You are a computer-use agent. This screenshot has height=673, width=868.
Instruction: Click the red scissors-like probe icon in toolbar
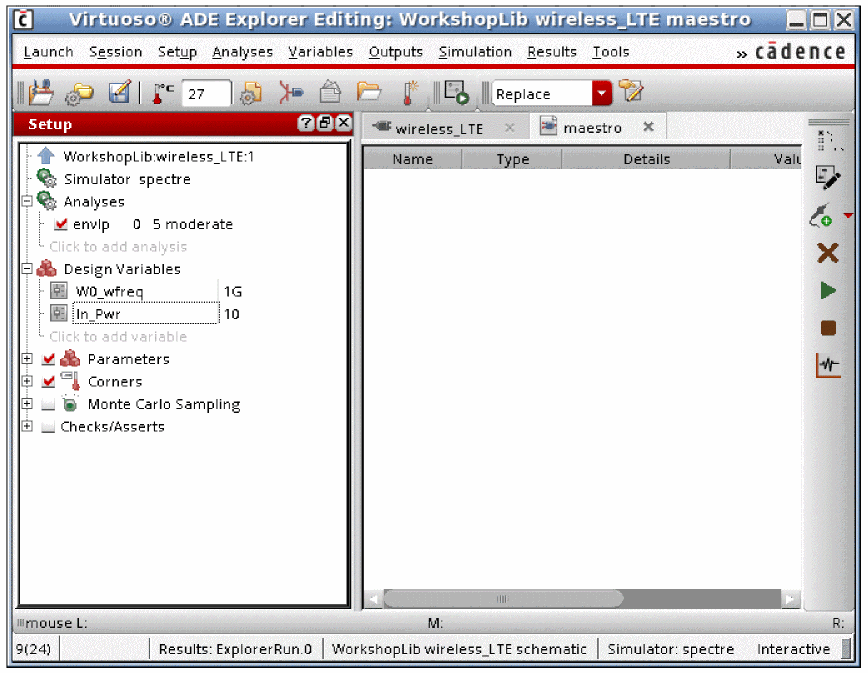291,92
